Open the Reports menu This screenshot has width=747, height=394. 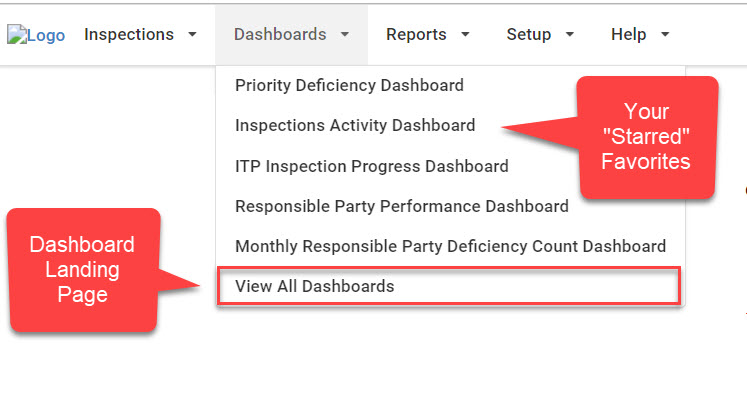(416, 34)
